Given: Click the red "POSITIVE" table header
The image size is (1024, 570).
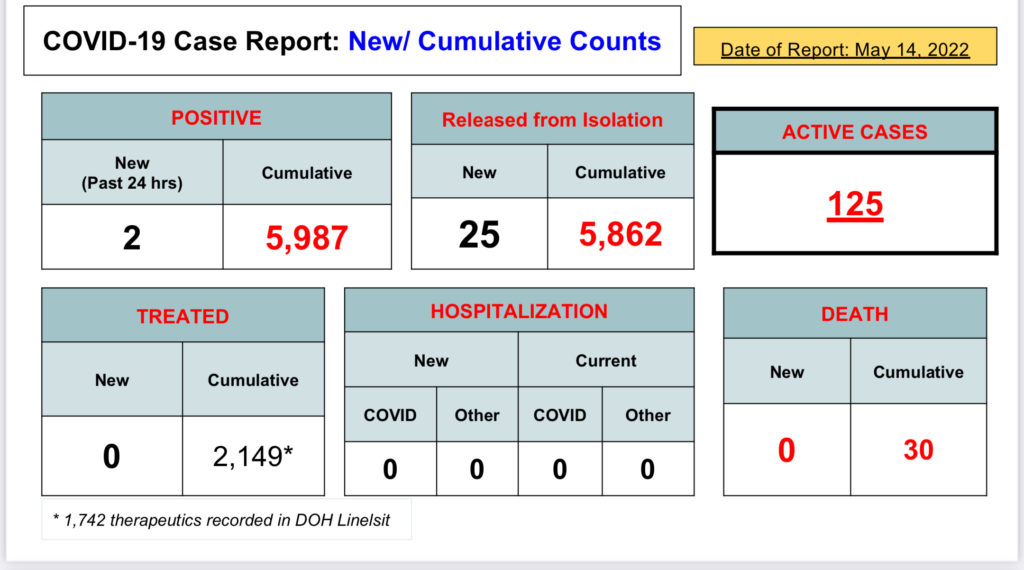Looking at the screenshot, I should (216, 118).
